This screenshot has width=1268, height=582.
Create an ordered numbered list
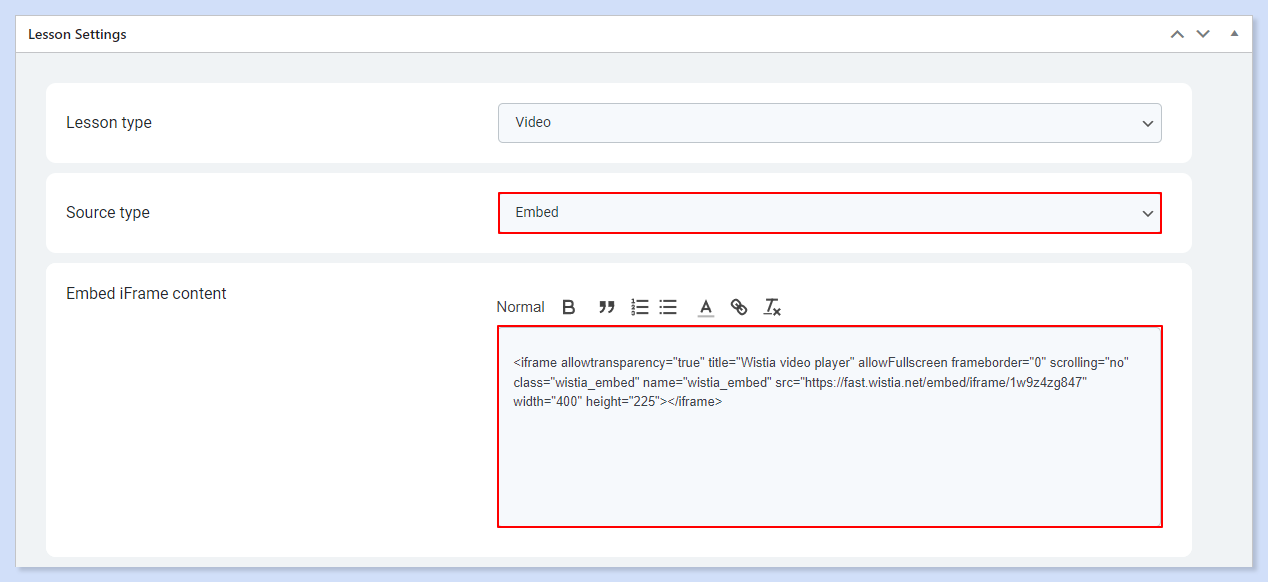click(x=640, y=307)
